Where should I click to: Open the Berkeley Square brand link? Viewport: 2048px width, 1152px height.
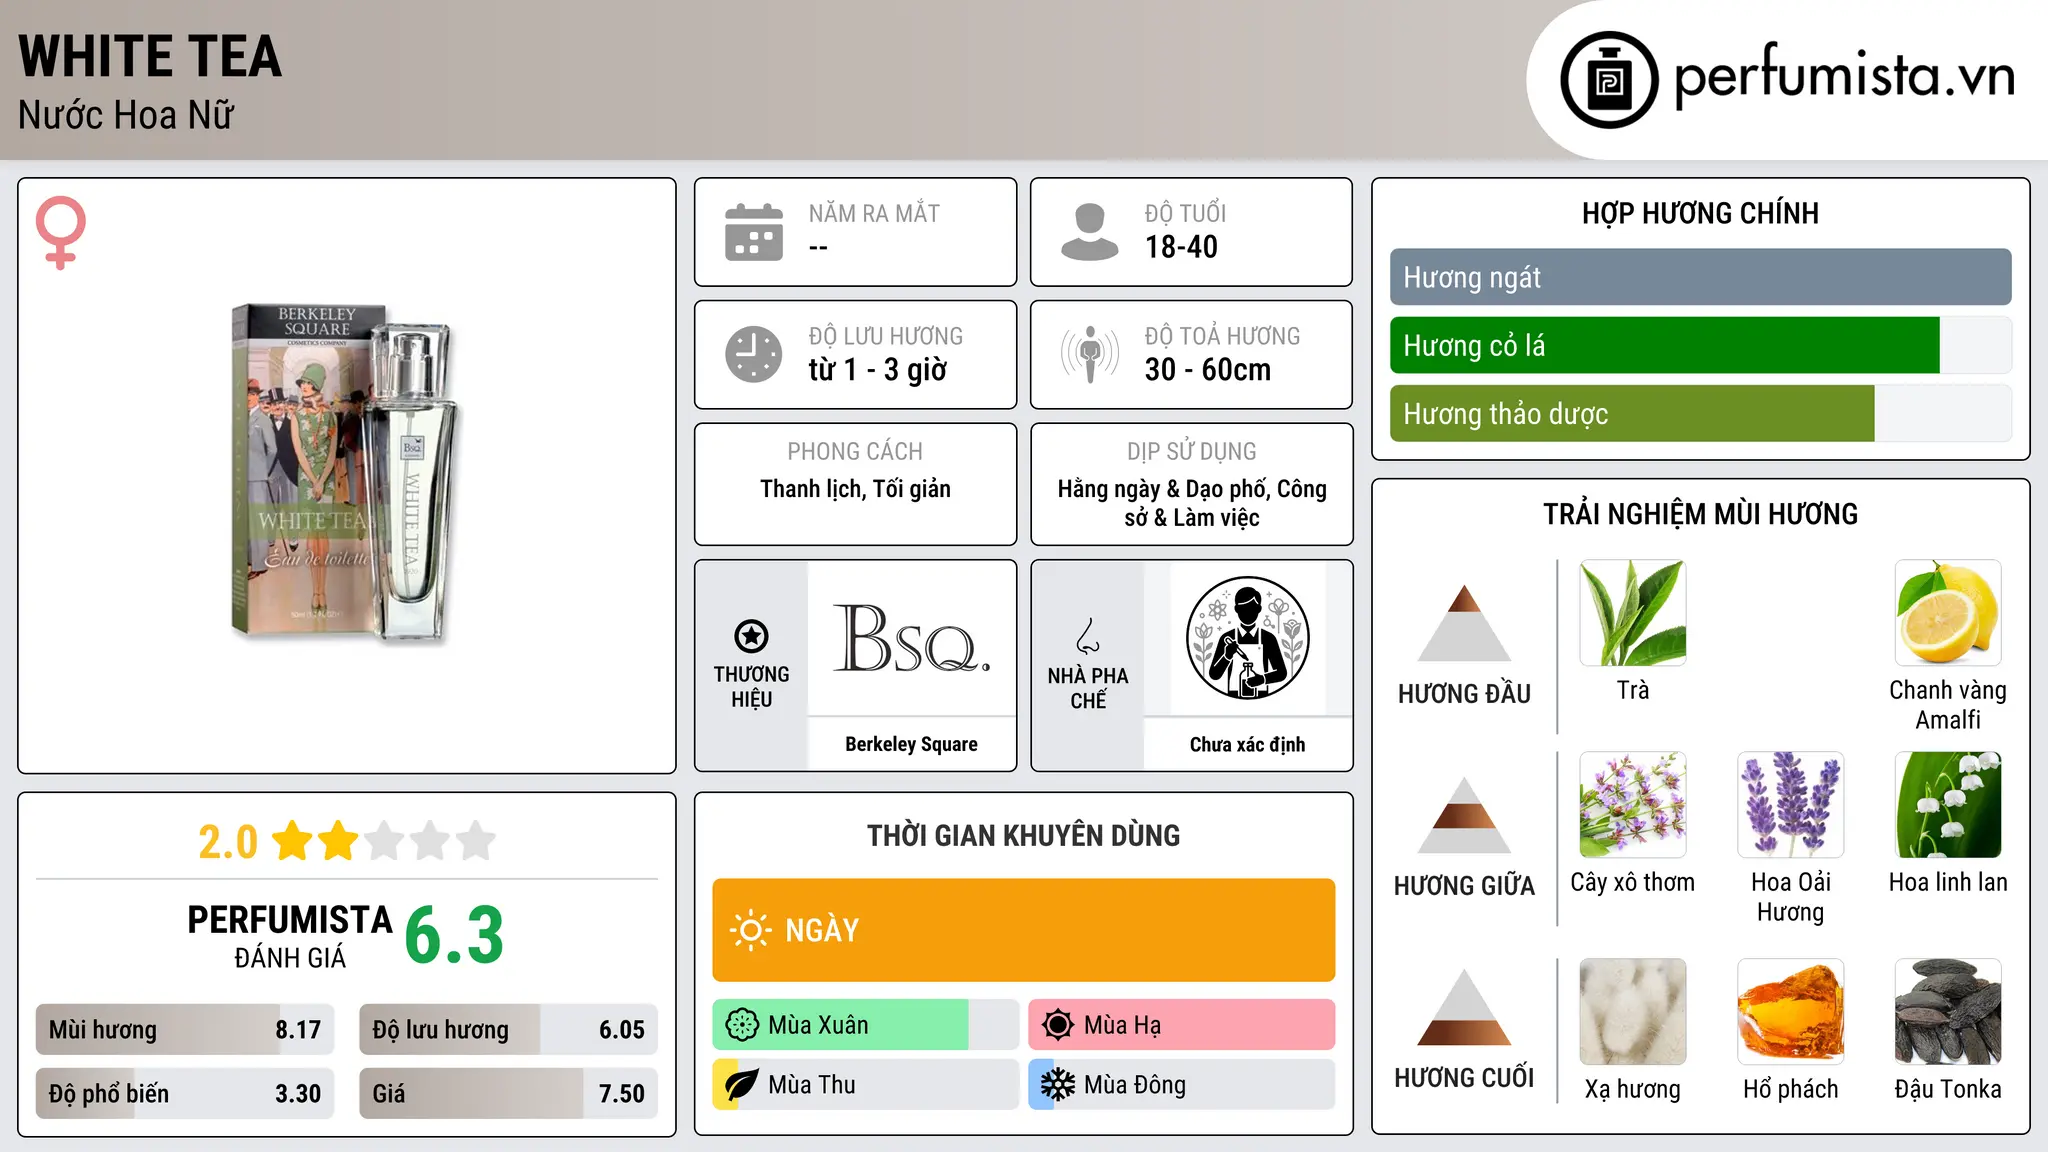pos(911,744)
